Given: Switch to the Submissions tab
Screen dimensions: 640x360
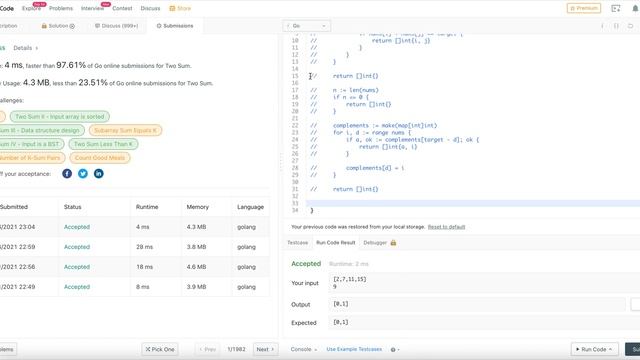Looking at the screenshot, I should (x=175, y=26).
